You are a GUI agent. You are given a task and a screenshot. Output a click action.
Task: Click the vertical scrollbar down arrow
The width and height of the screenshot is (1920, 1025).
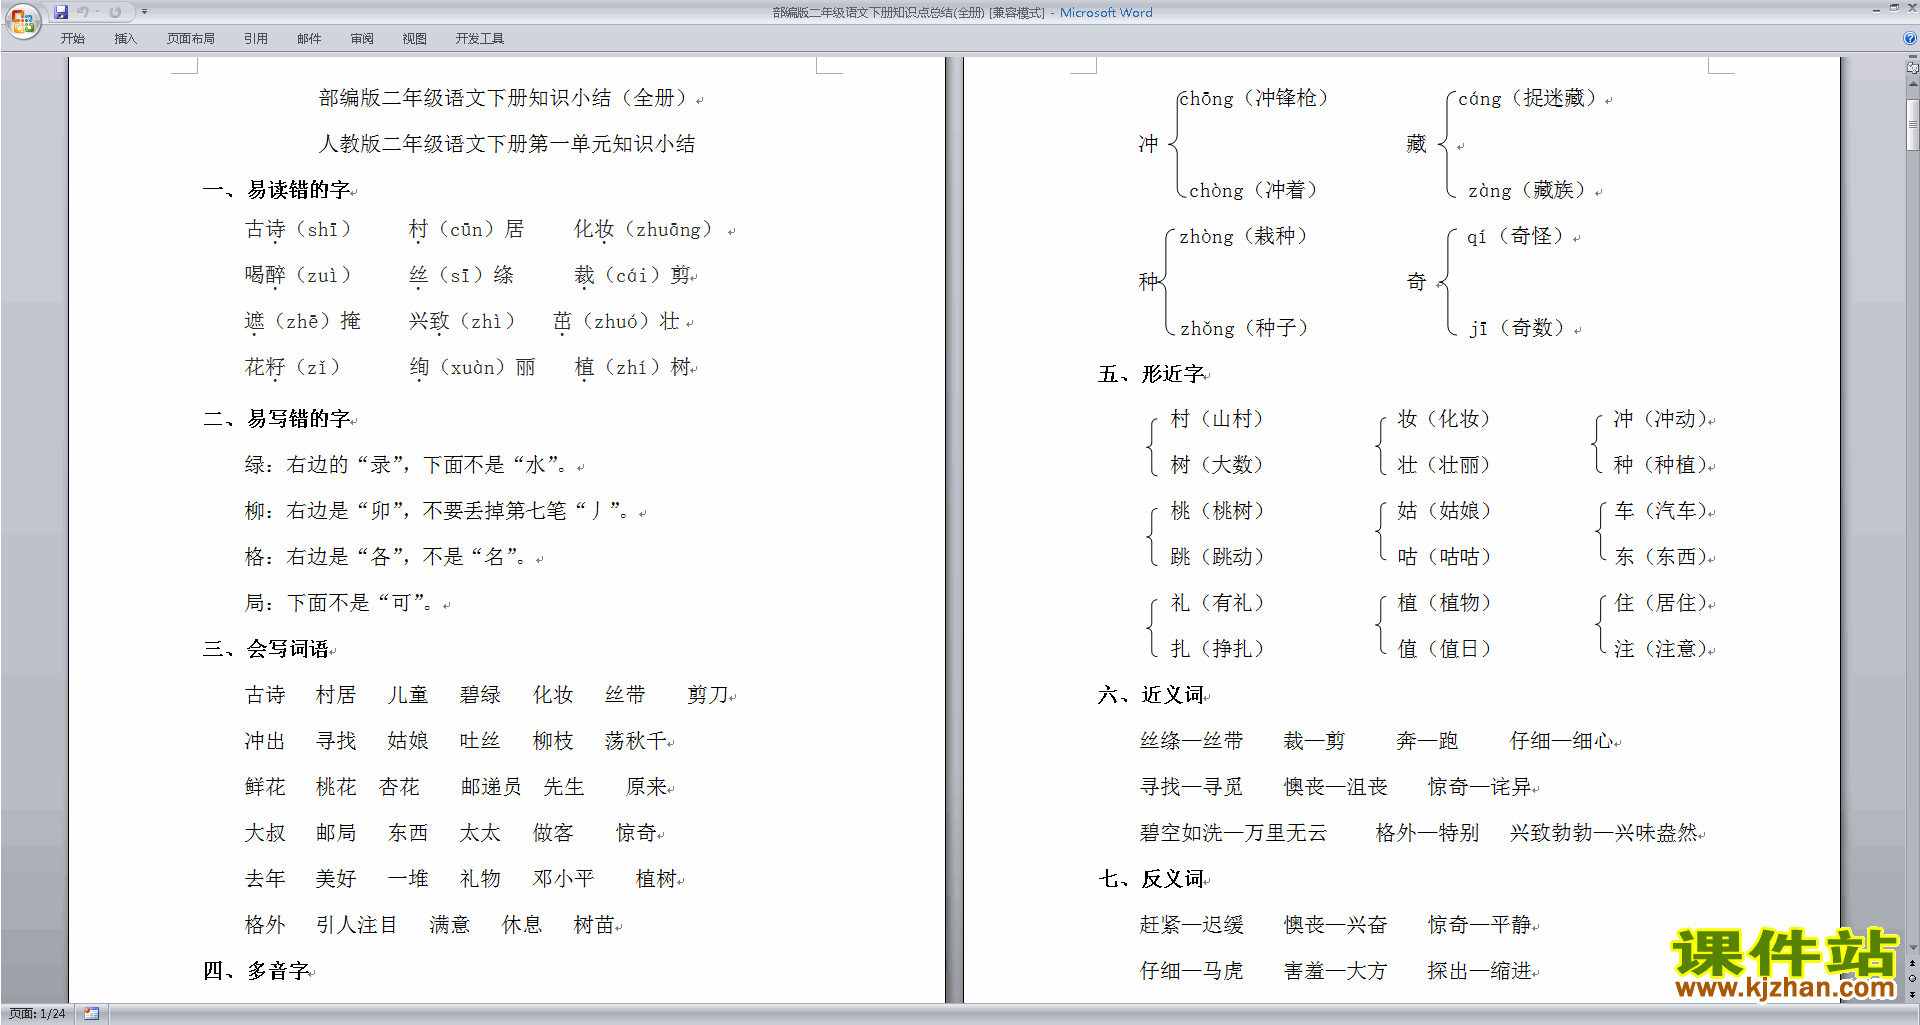click(x=1912, y=947)
